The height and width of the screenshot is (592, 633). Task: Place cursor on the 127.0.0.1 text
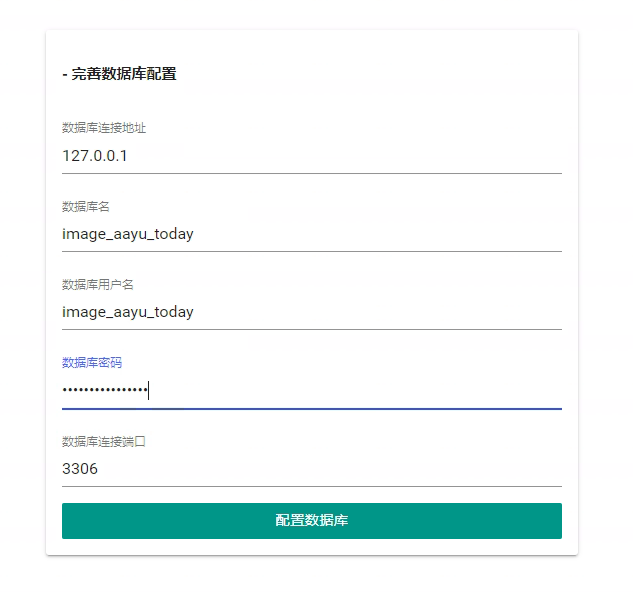[x=94, y=156]
